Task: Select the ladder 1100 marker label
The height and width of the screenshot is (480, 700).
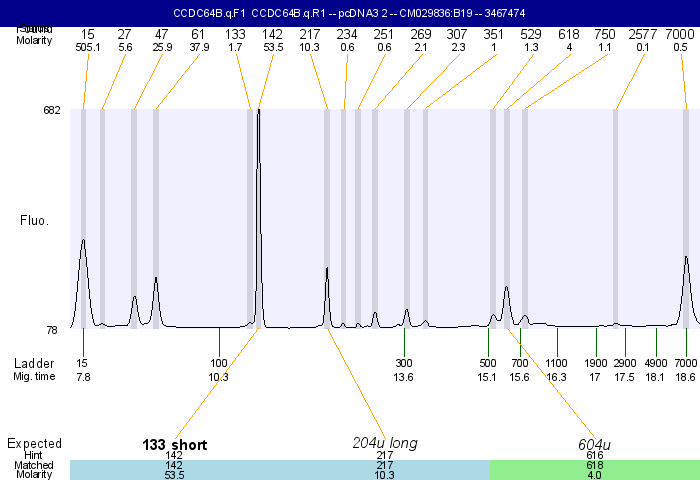Action: [x=557, y=362]
